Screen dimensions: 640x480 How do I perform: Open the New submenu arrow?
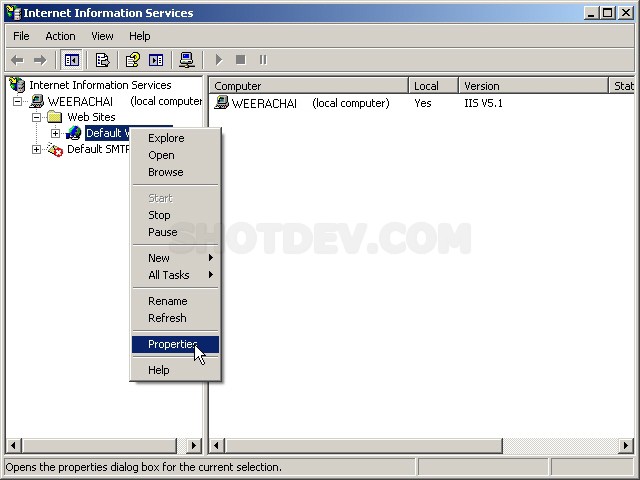211,258
